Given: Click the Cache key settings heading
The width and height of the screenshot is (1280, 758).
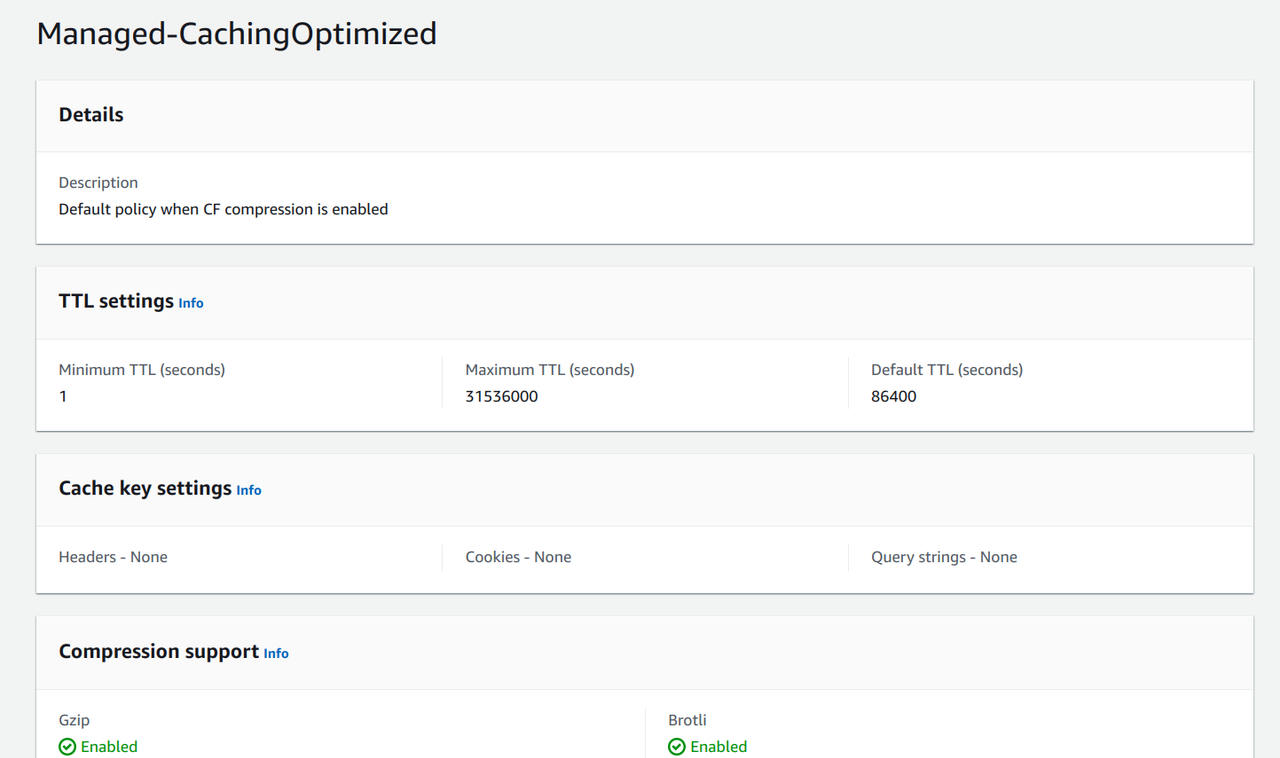Looking at the screenshot, I should pos(145,488).
